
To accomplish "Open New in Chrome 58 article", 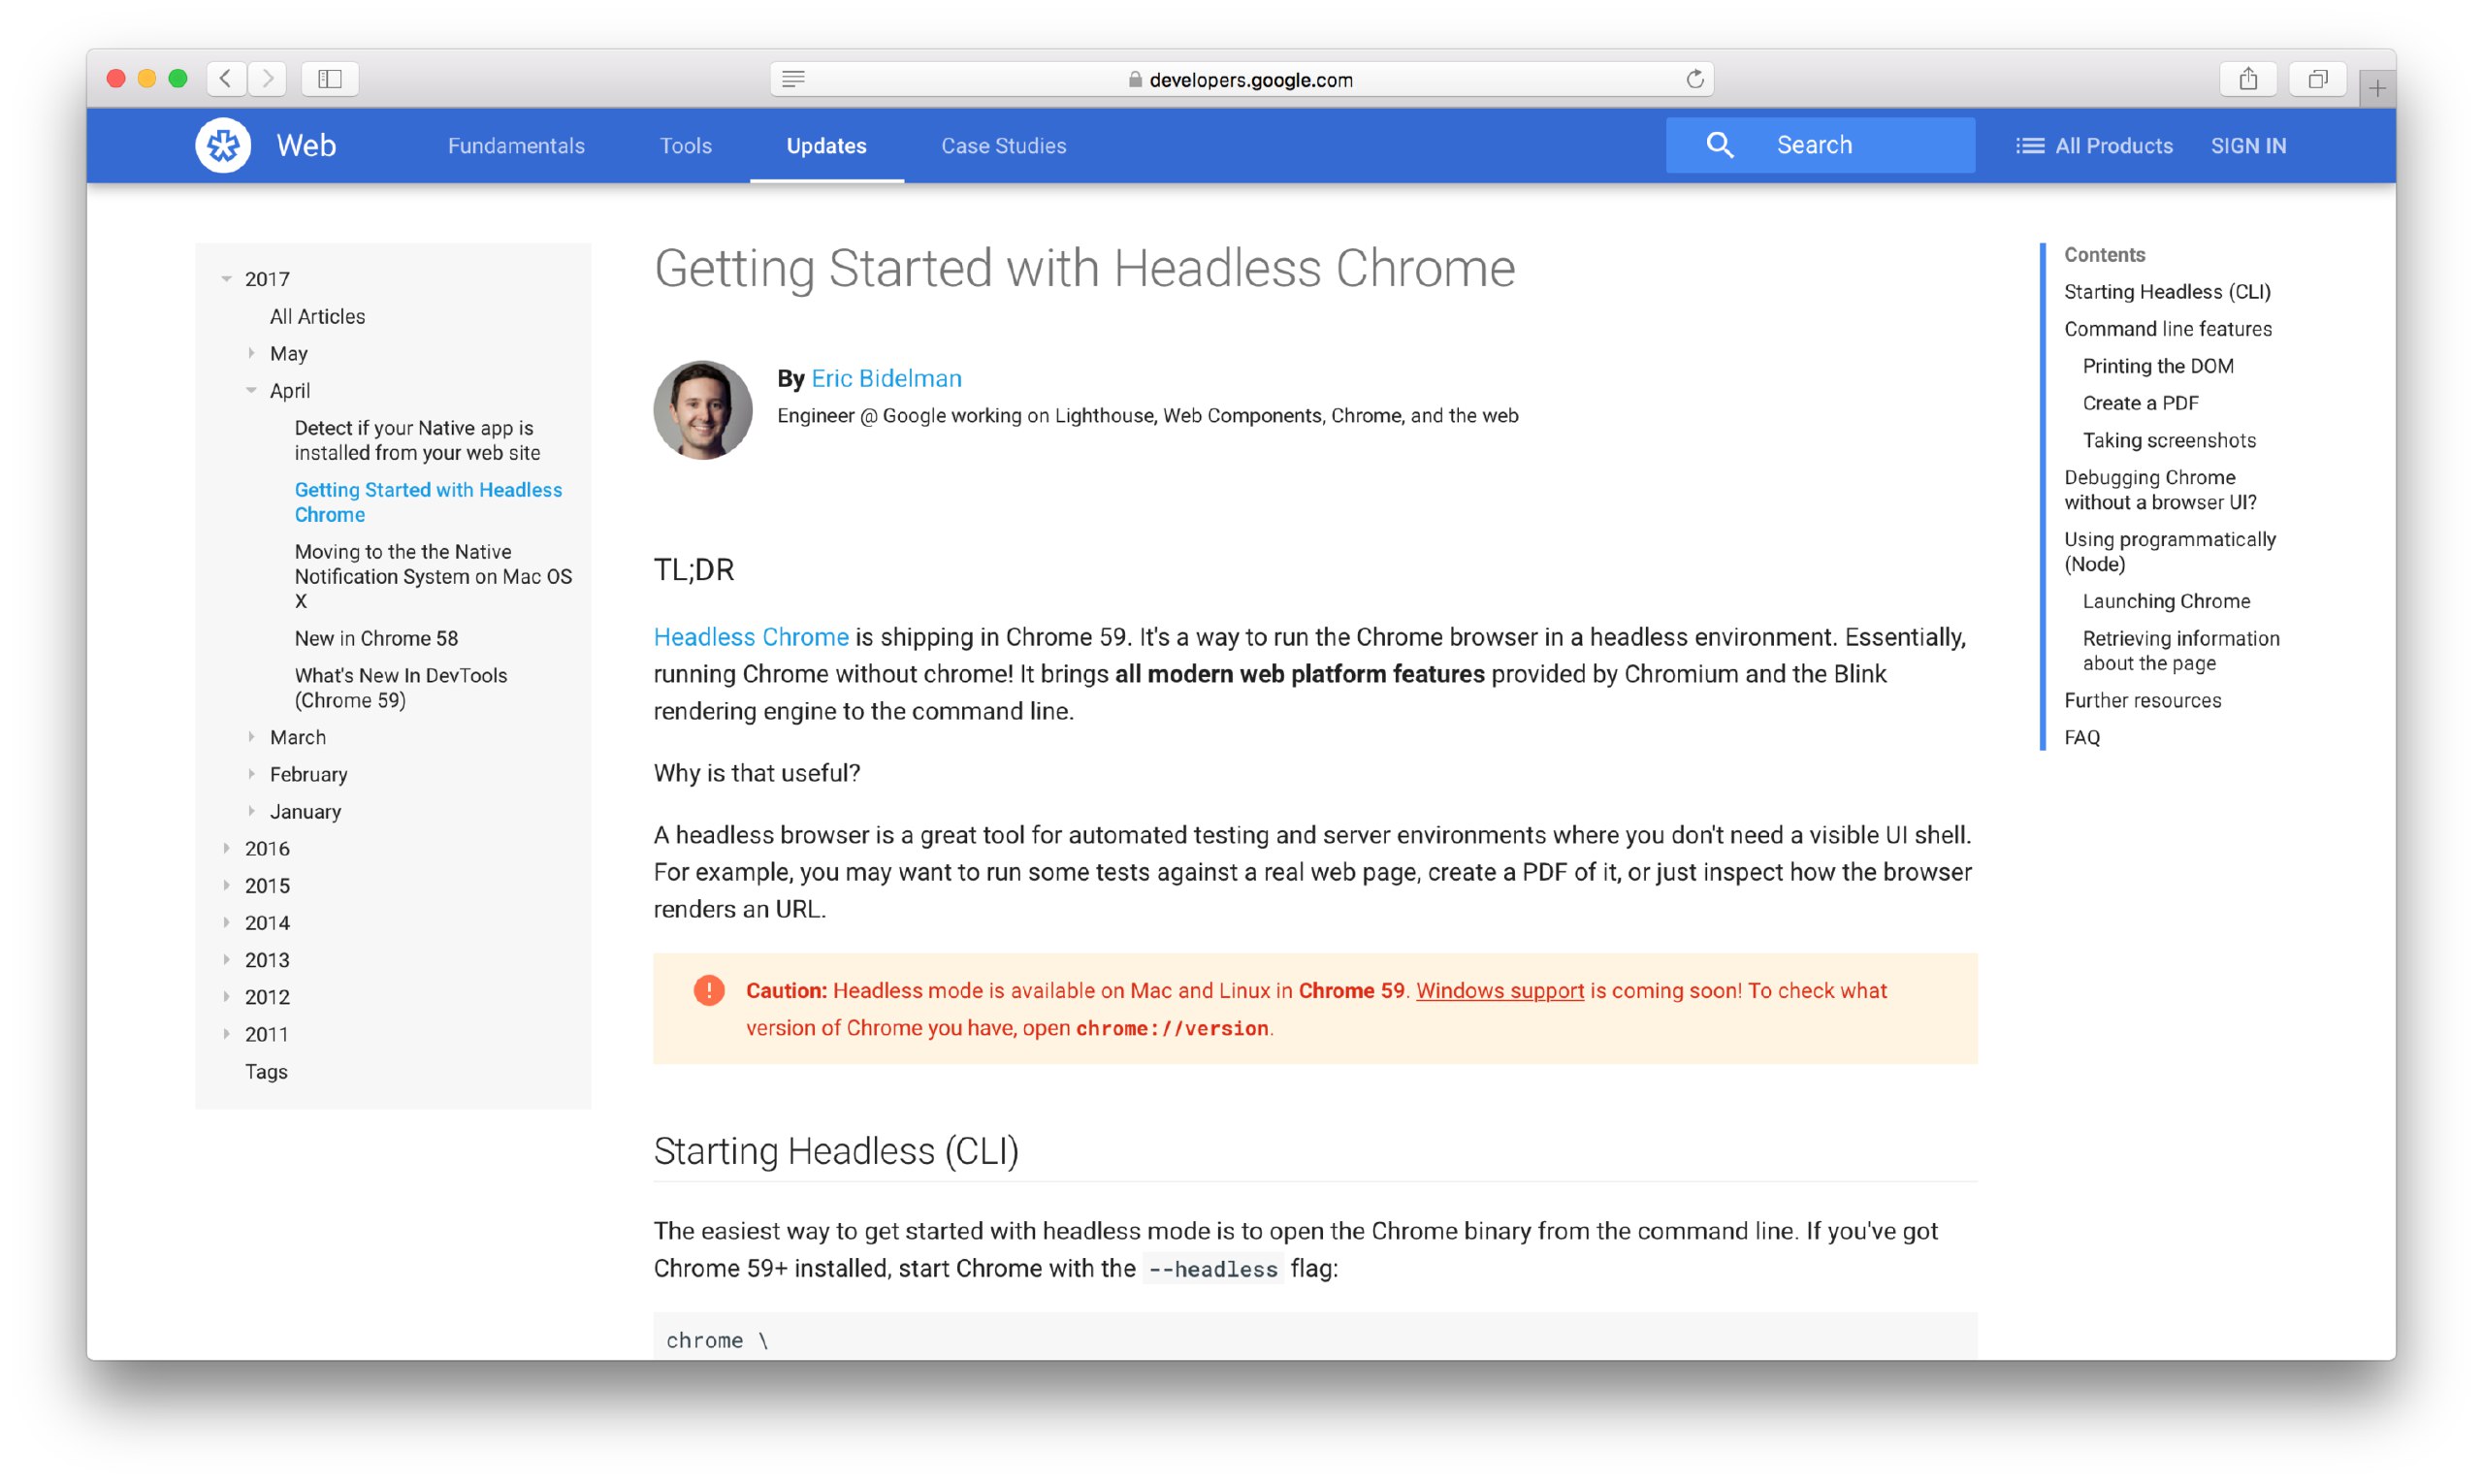I will coord(376,638).
